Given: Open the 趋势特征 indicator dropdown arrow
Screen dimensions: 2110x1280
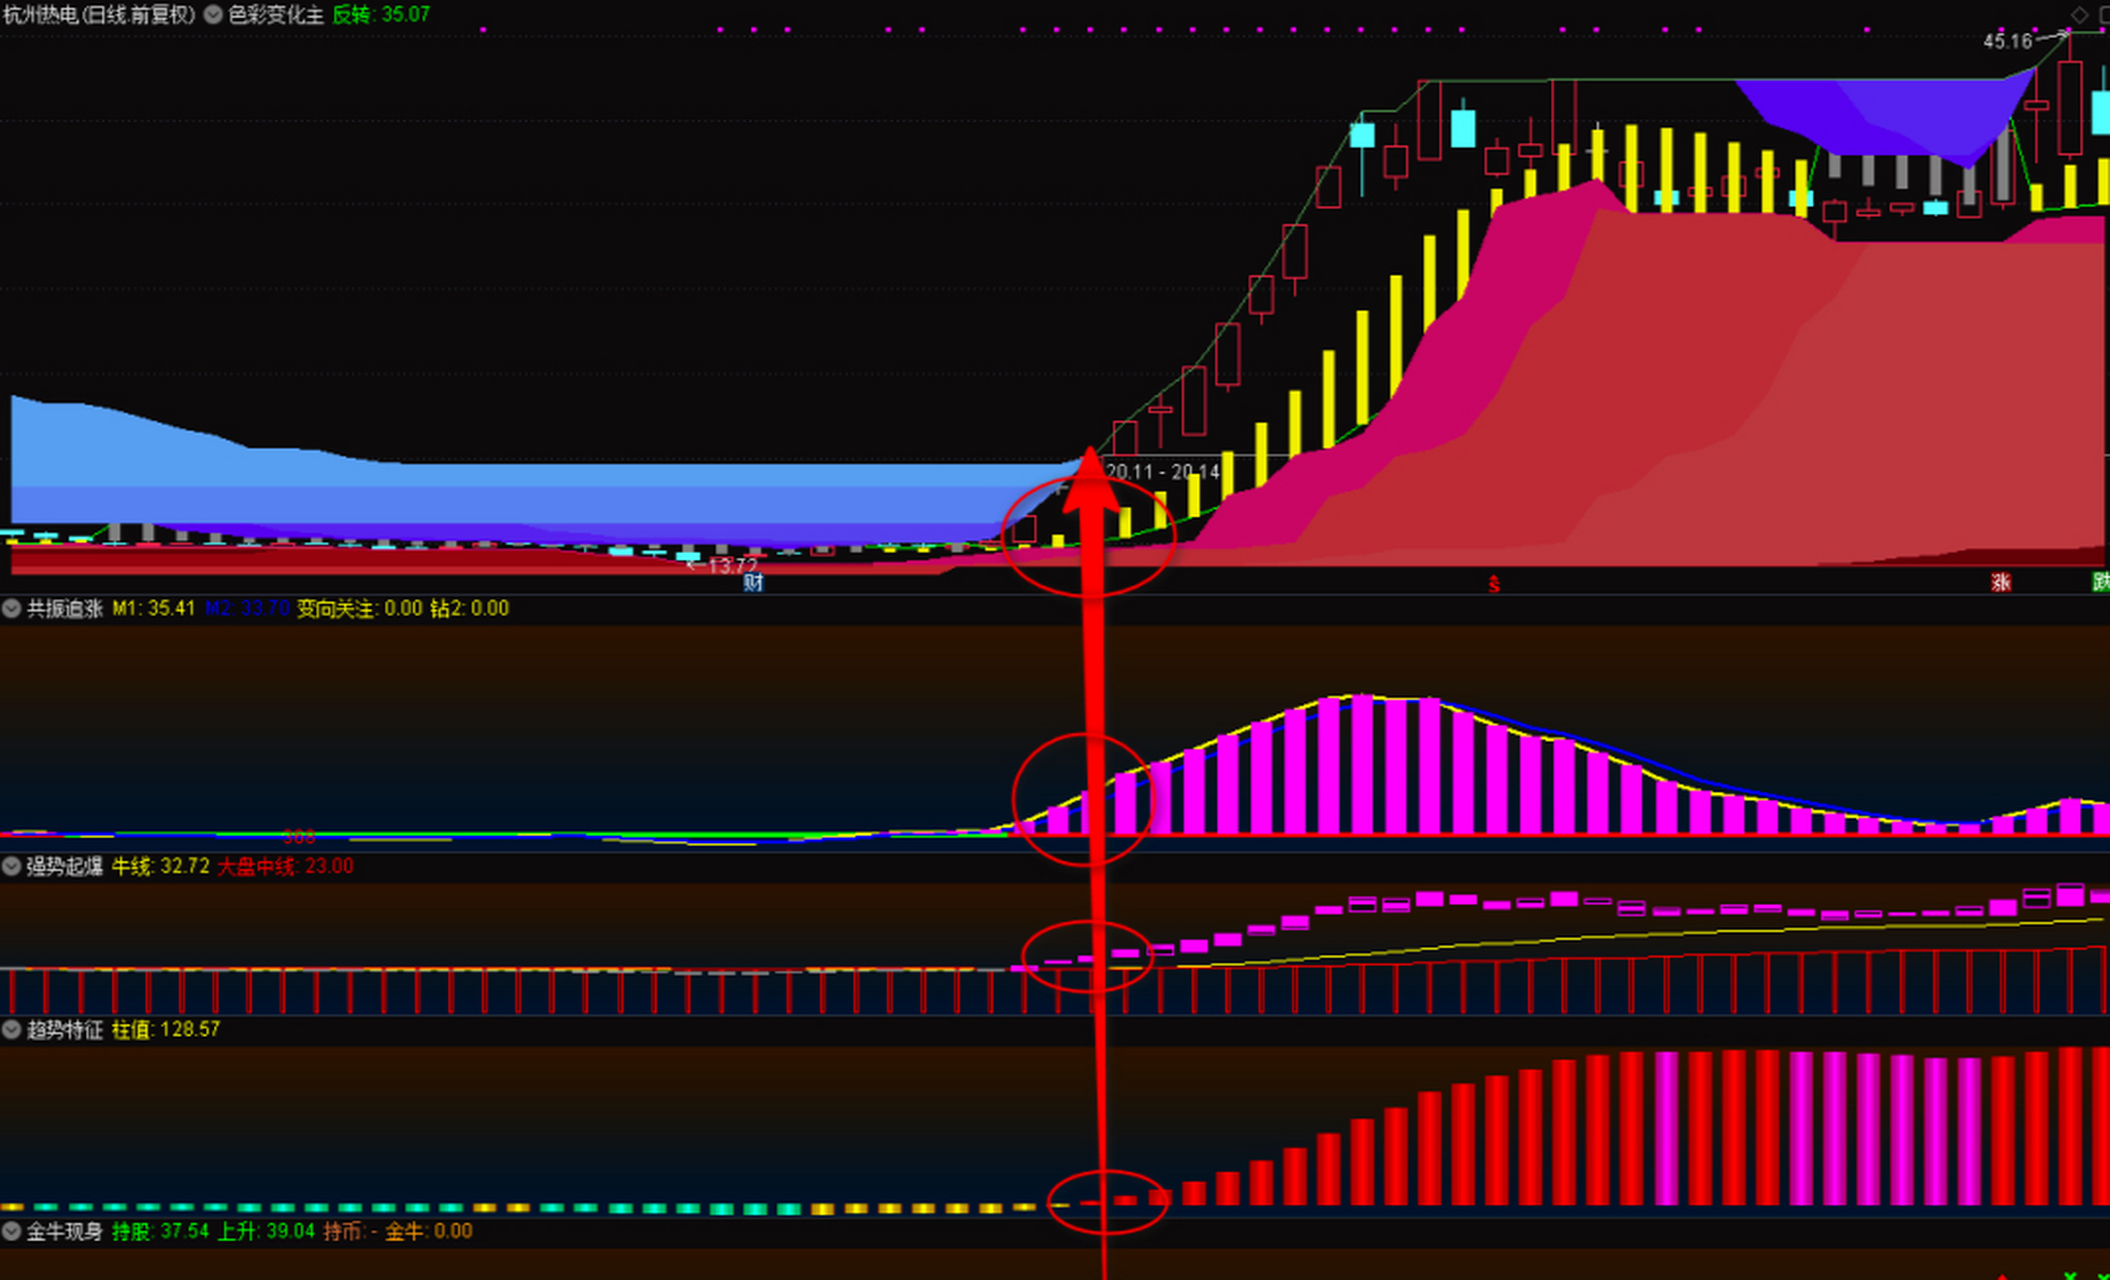Looking at the screenshot, I should point(12,1030).
